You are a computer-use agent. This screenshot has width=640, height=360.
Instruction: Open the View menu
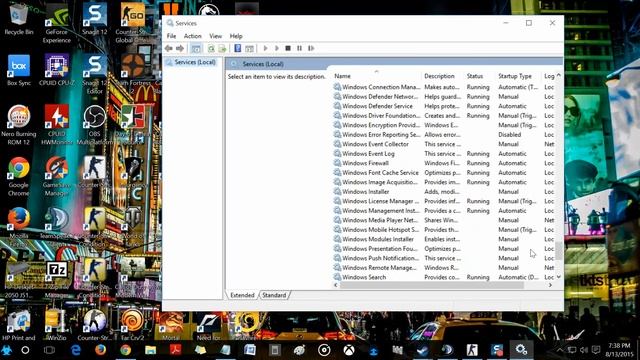(216, 36)
